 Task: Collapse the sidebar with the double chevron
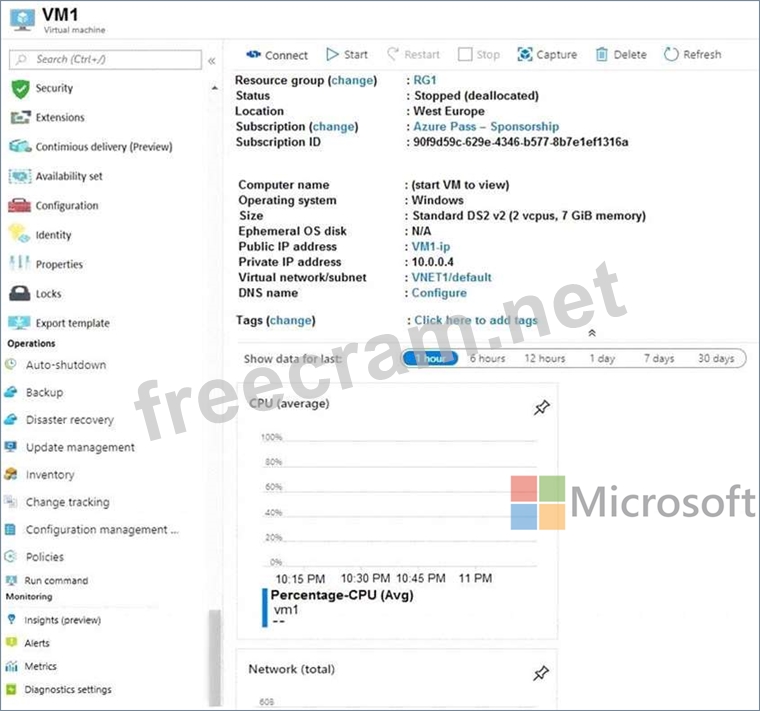(x=212, y=61)
